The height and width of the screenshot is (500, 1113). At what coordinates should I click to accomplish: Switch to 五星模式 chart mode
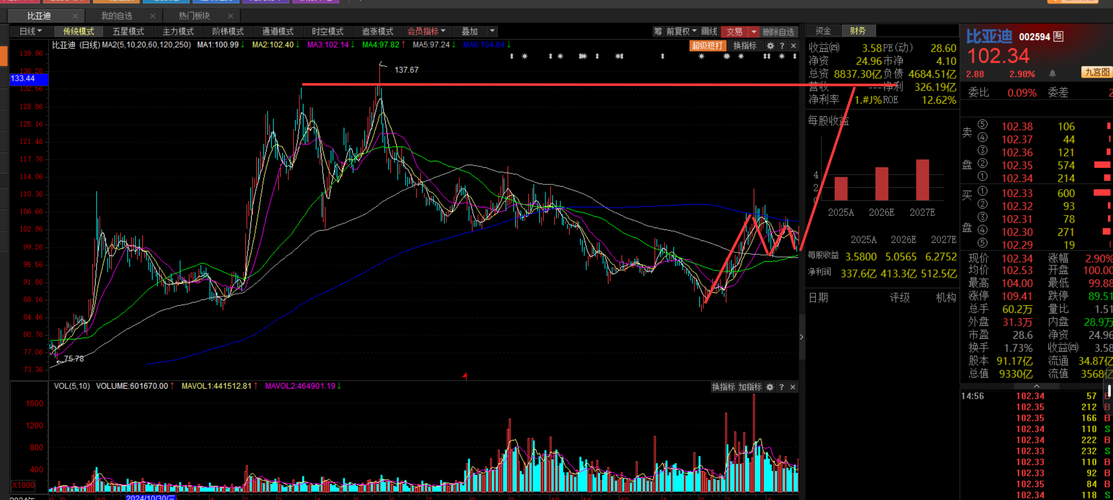click(128, 31)
